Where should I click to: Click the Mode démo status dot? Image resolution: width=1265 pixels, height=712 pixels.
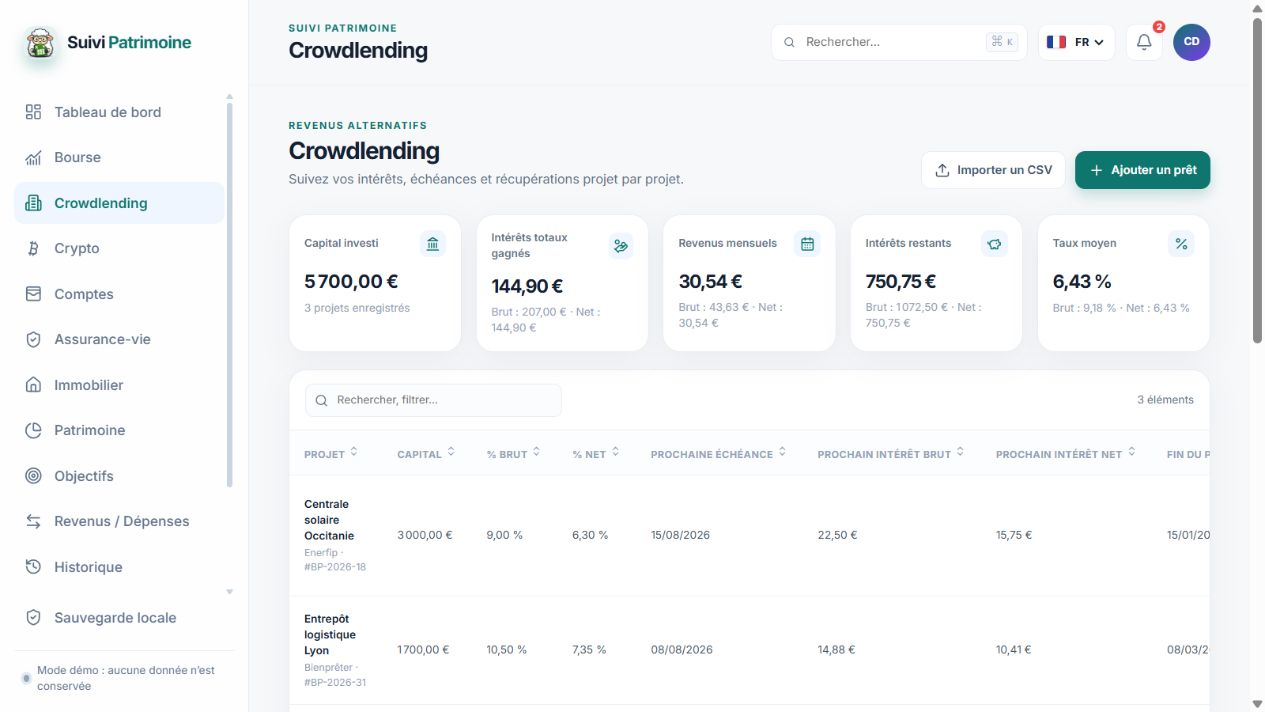tap(26, 678)
